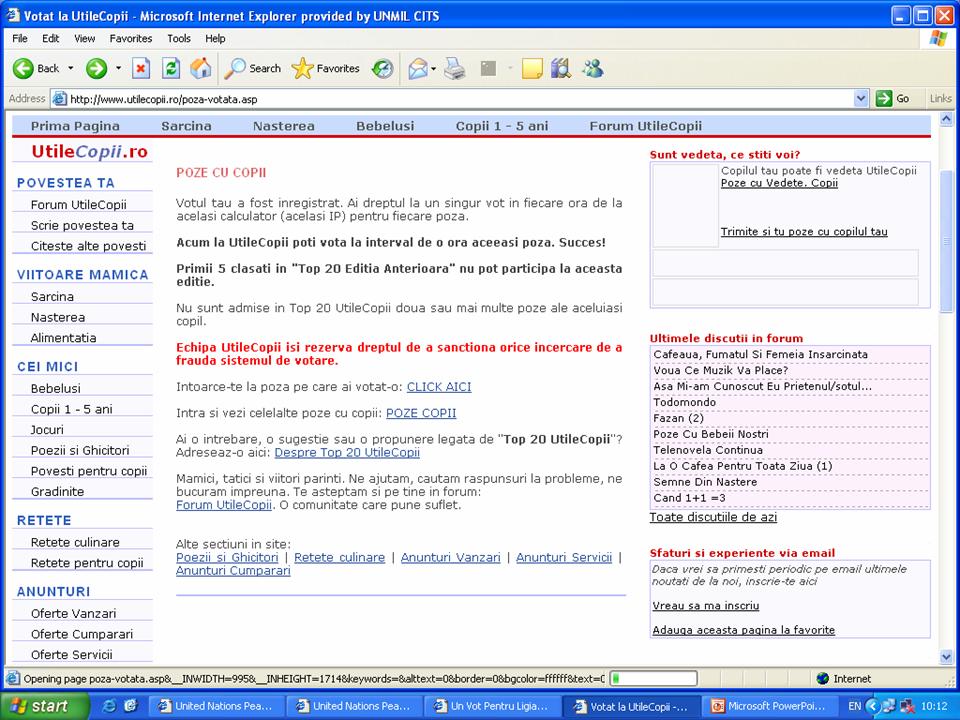Go to the Home page icon
This screenshot has width=960, height=720.
coord(201,69)
